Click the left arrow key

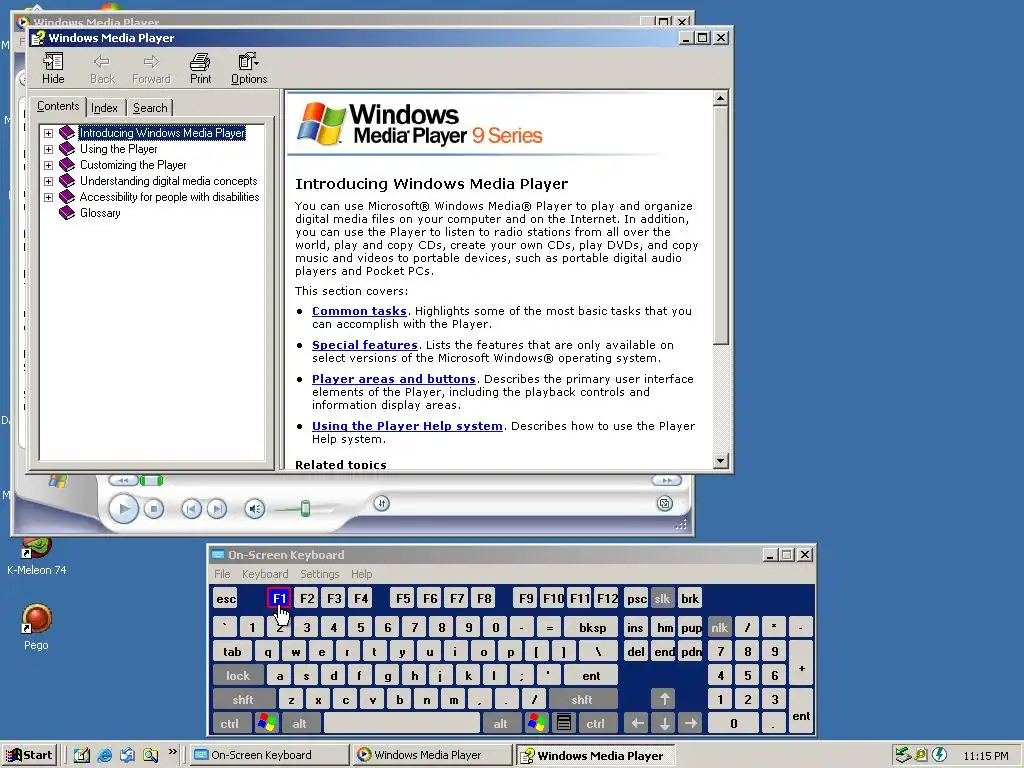637,724
